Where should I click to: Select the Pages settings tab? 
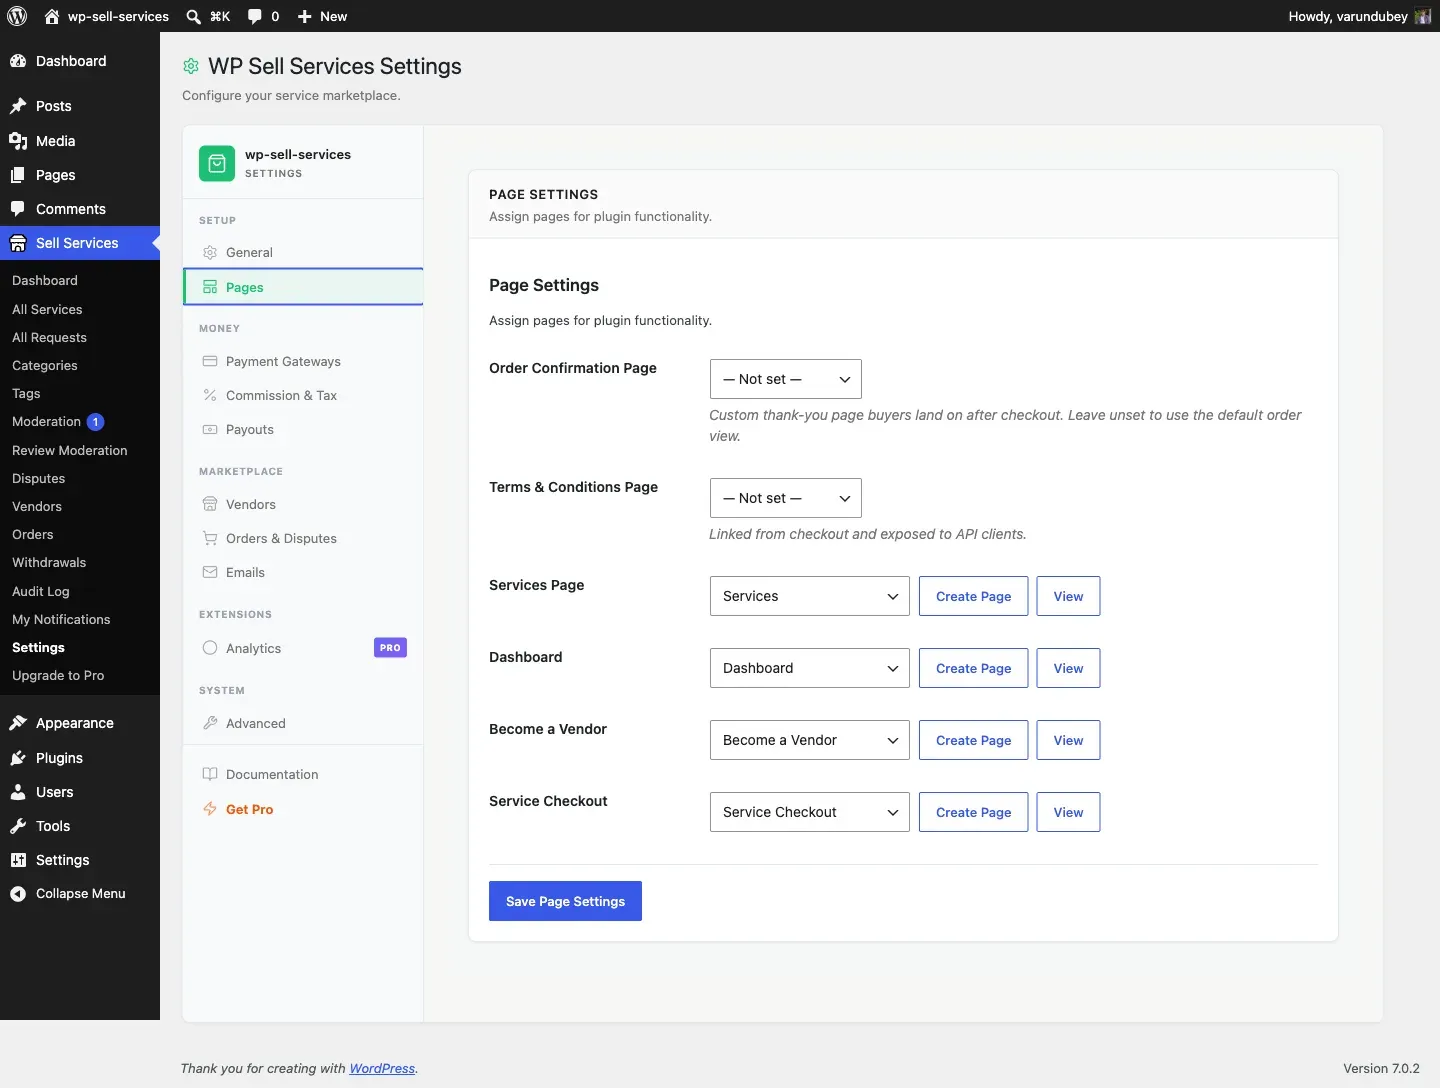[303, 287]
